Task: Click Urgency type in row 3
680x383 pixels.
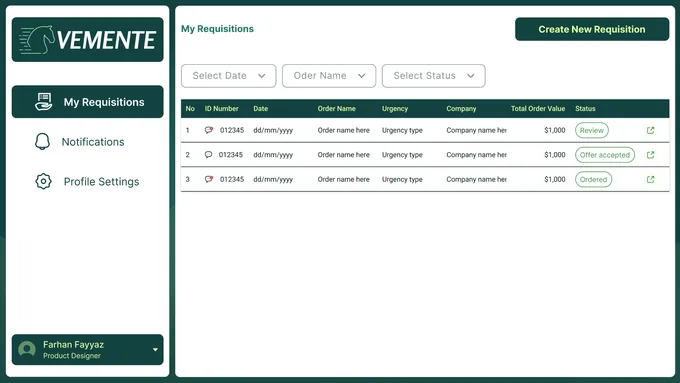Action: tap(402, 180)
